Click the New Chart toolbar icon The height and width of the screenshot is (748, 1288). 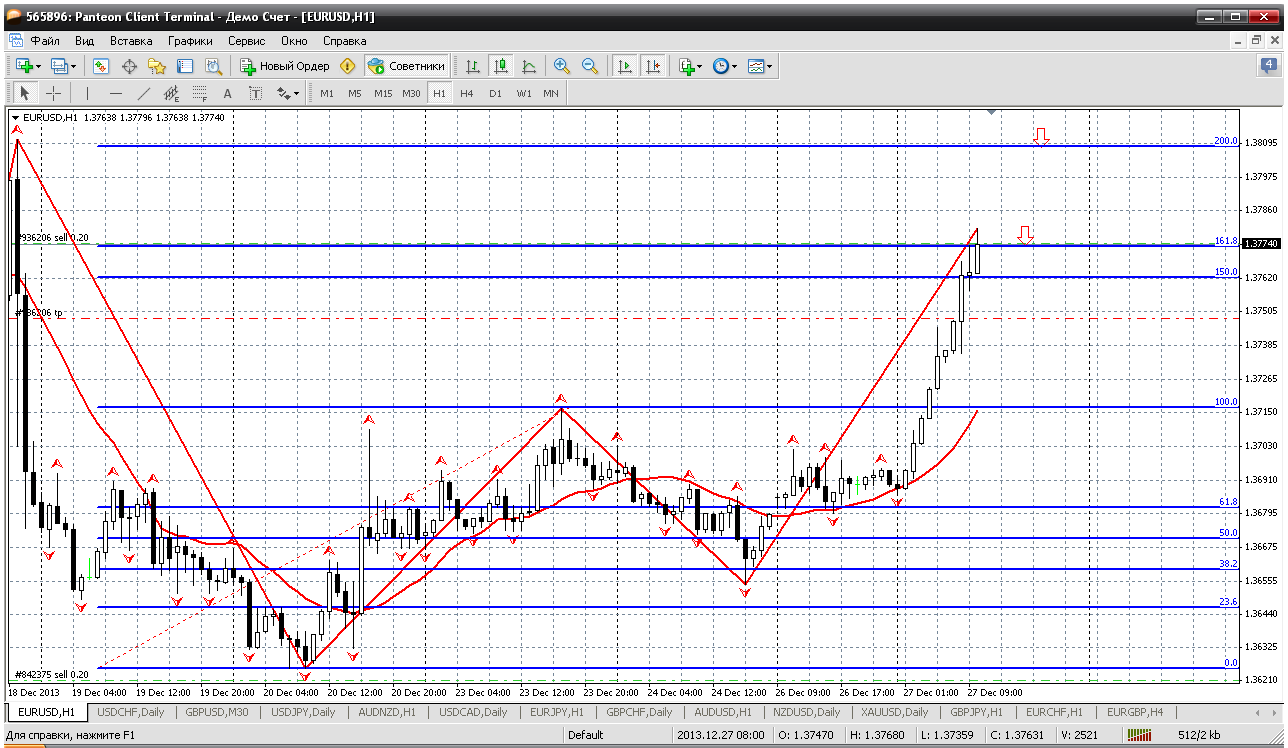[24, 66]
